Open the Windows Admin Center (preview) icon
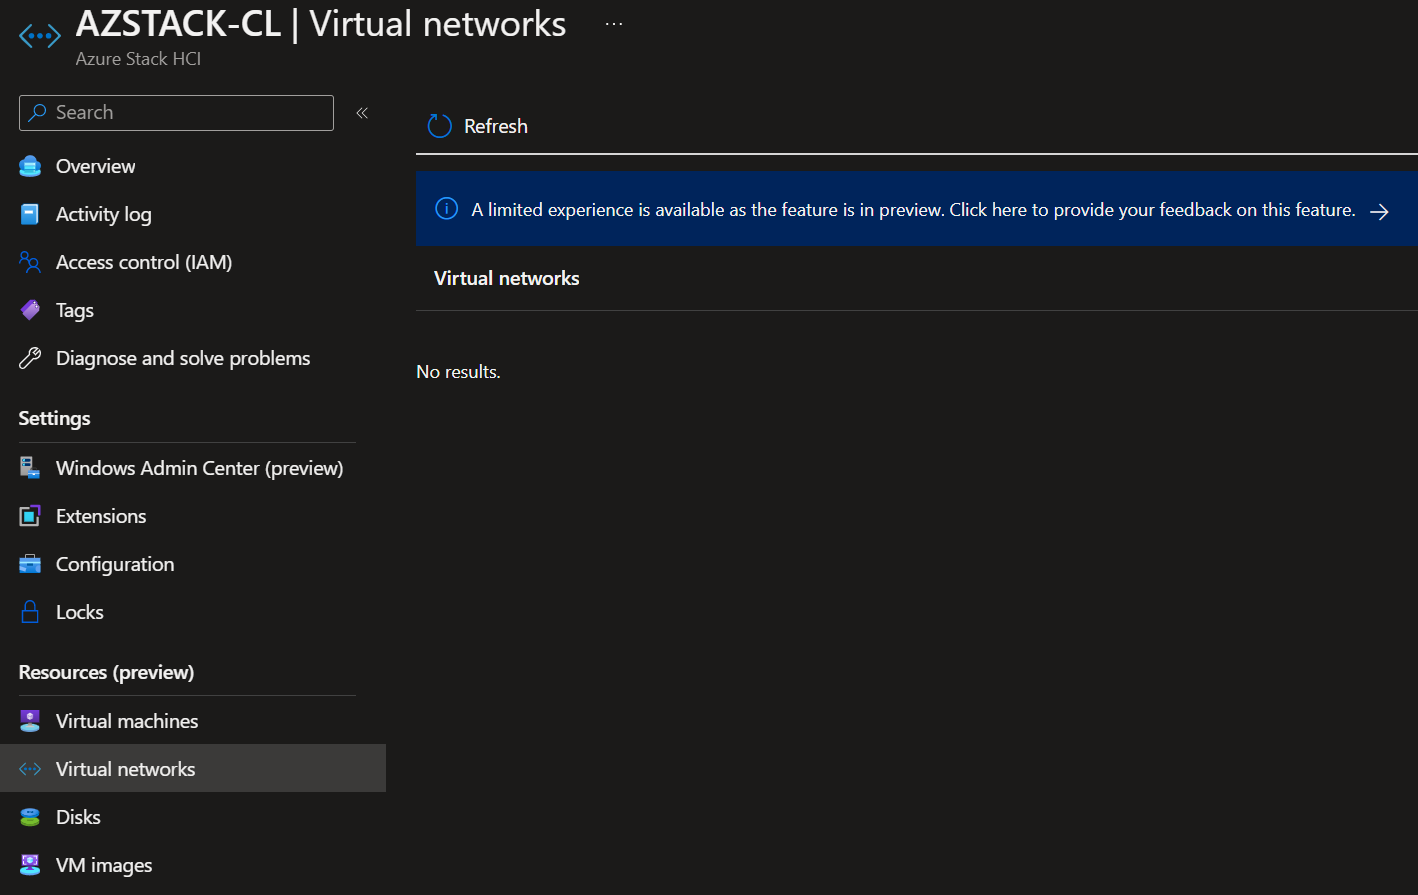The width and height of the screenshot is (1418, 895). tap(29, 467)
